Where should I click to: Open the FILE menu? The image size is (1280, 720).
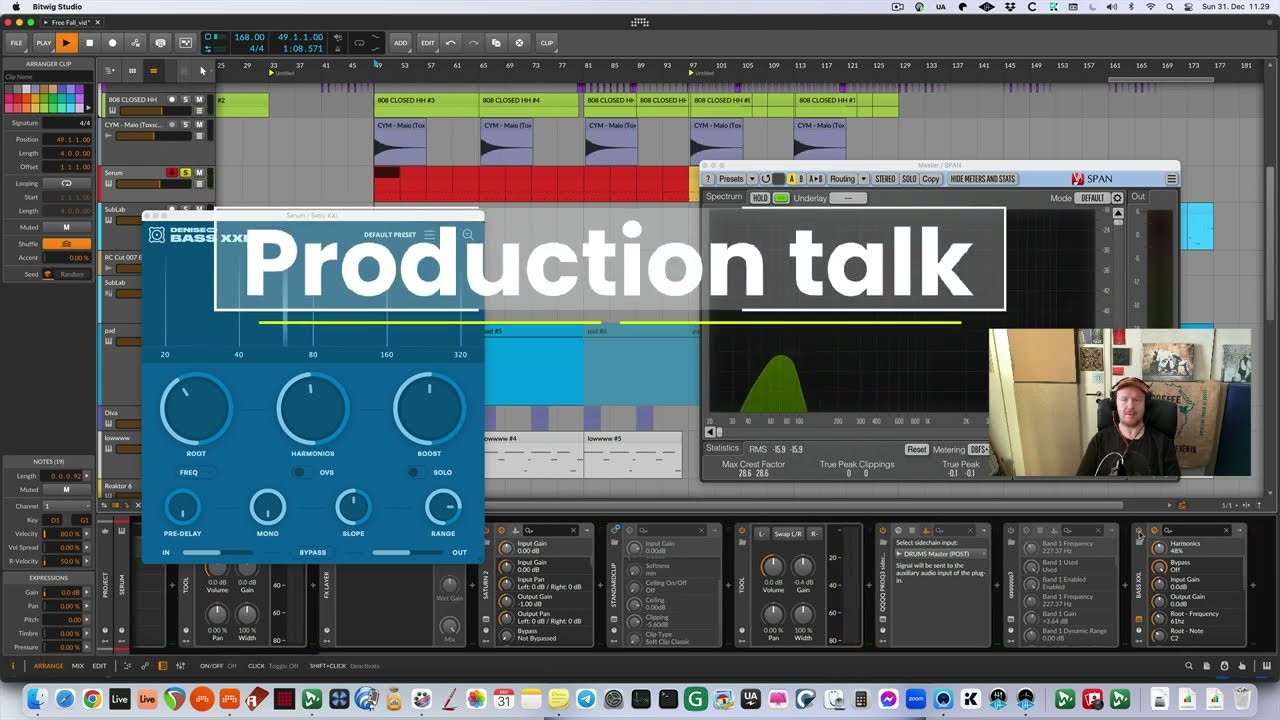(16, 43)
